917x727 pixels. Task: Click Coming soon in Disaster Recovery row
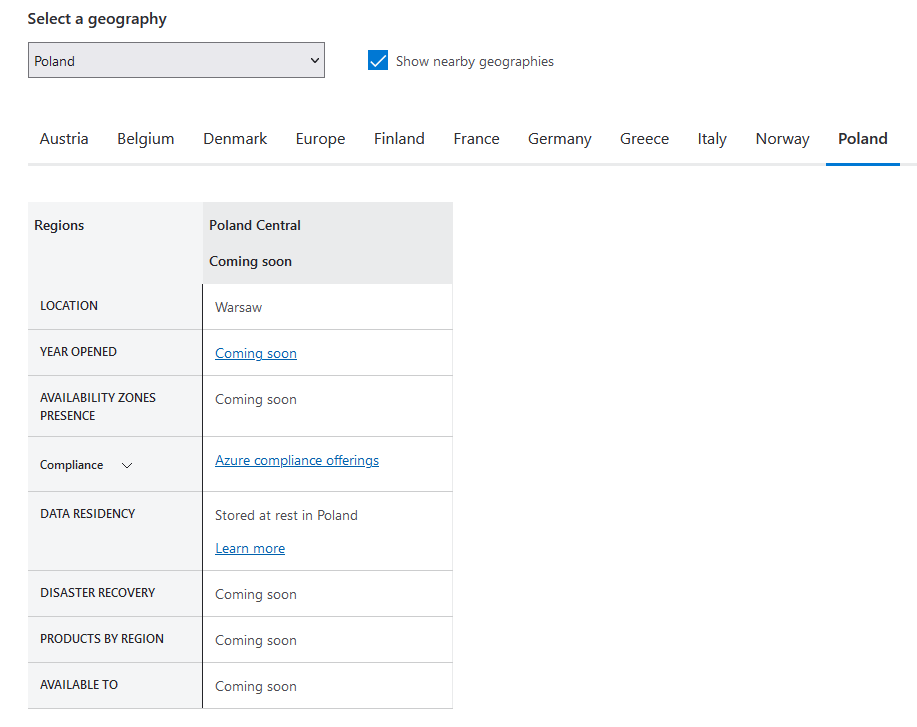click(x=256, y=594)
